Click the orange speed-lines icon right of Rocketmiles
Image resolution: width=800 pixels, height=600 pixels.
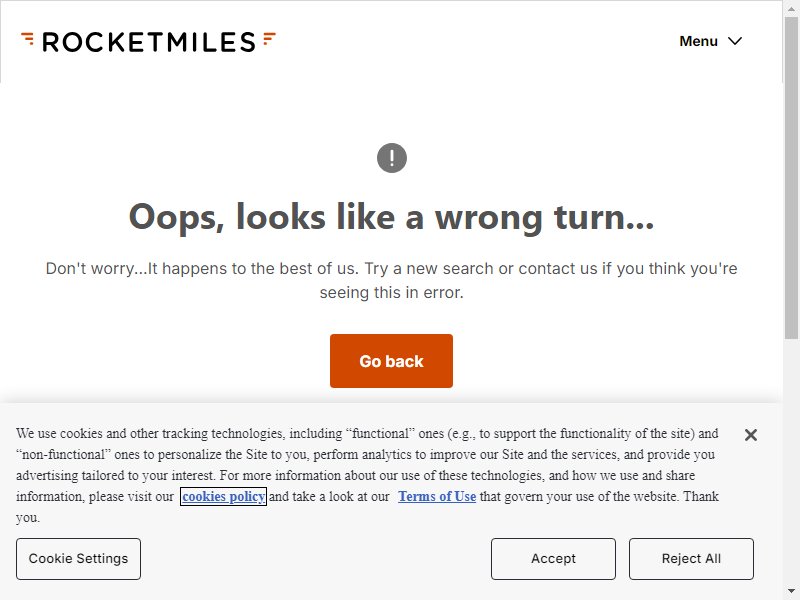[x=269, y=38]
